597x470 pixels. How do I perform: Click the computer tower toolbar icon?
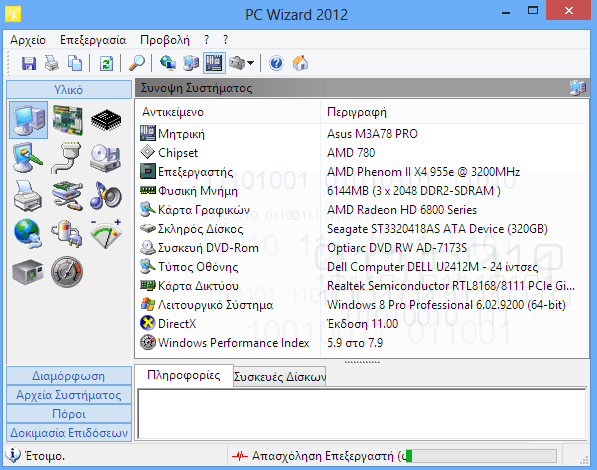pos(191,63)
